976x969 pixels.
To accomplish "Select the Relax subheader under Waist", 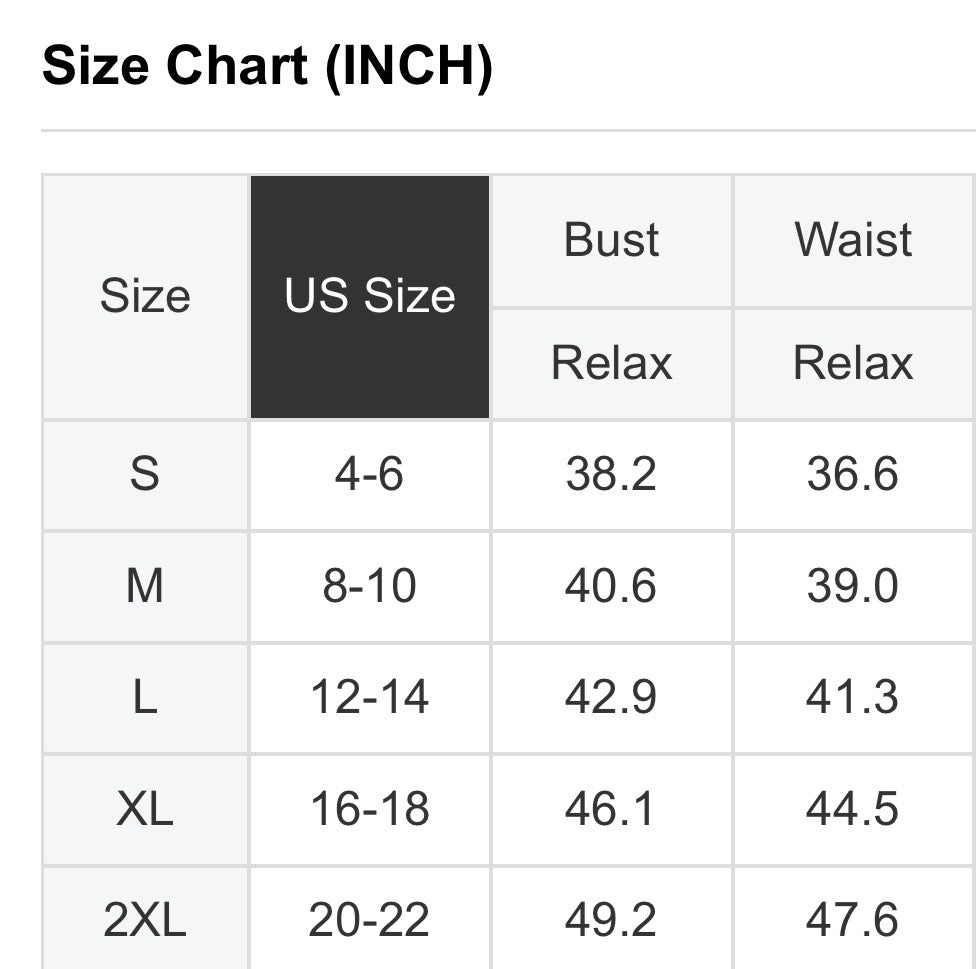I will coord(853,363).
